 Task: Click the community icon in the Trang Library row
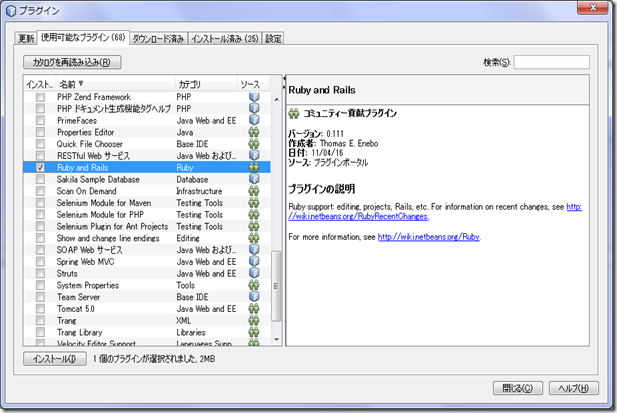point(254,332)
